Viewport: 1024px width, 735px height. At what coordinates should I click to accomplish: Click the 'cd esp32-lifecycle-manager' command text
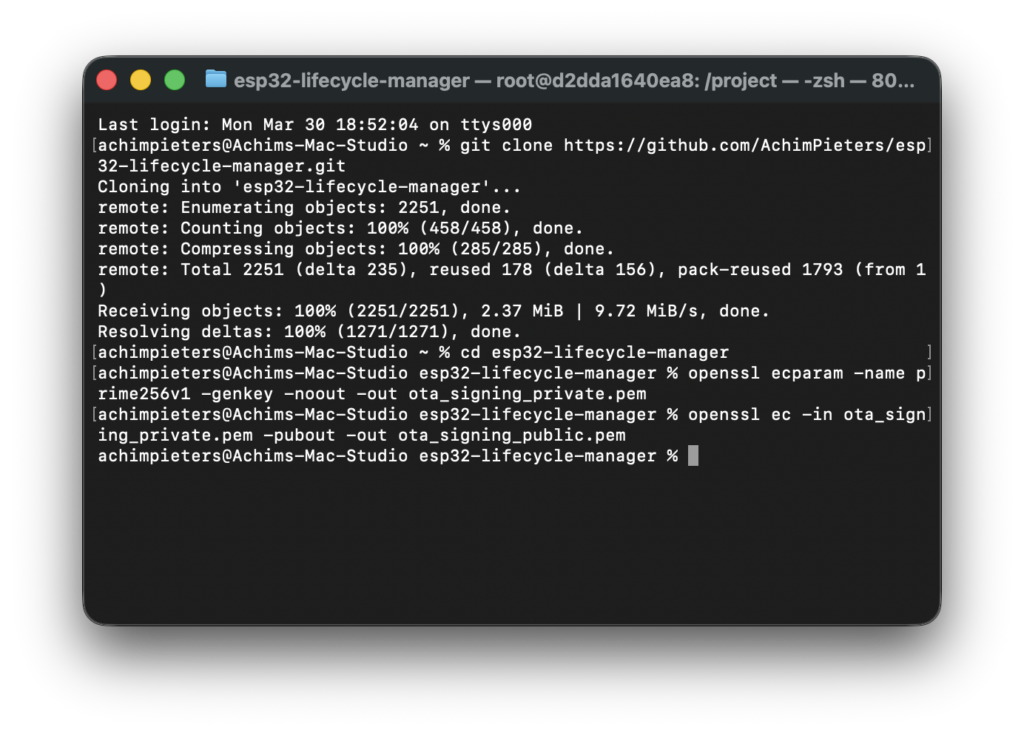click(594, 352)
